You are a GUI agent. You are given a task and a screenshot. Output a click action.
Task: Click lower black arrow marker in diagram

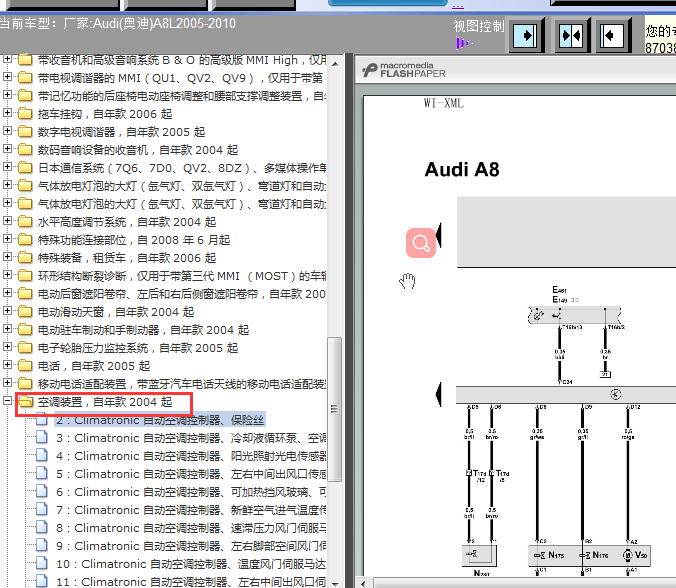tap(438, 394)
